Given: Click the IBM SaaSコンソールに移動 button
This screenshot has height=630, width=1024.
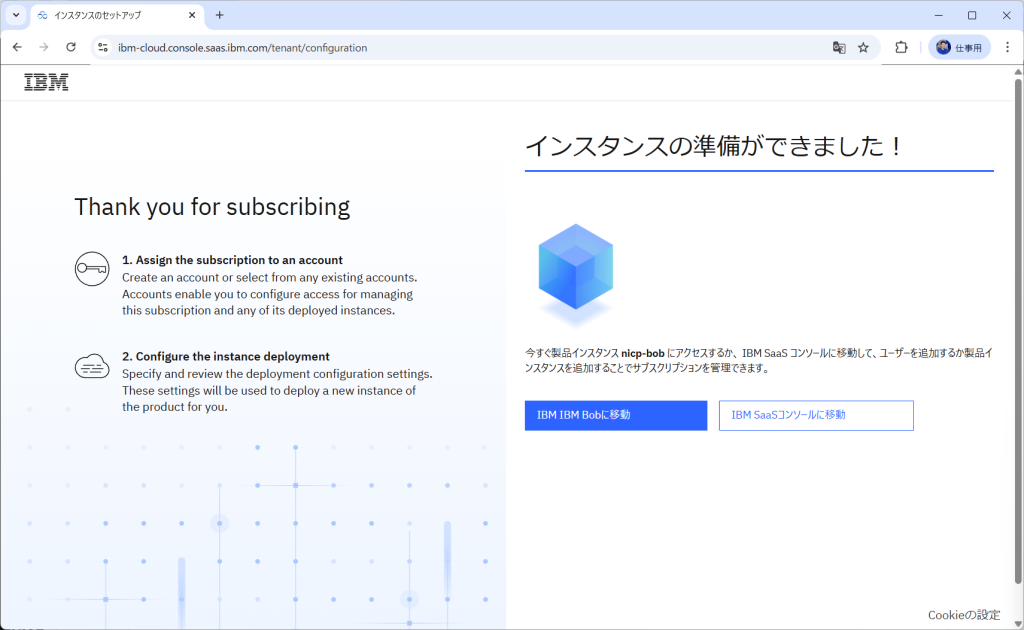Looking at the screenshot, I should [x=816, y=415].
